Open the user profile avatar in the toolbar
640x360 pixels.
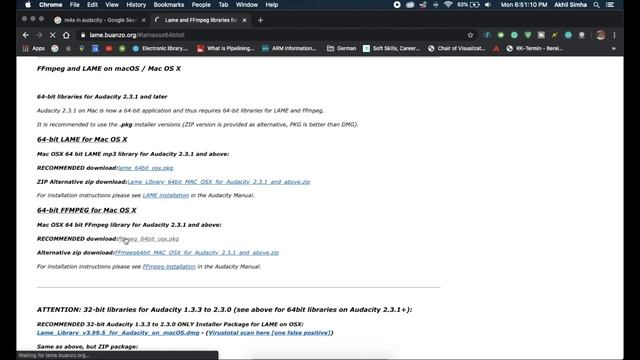[x=600, y=36]
